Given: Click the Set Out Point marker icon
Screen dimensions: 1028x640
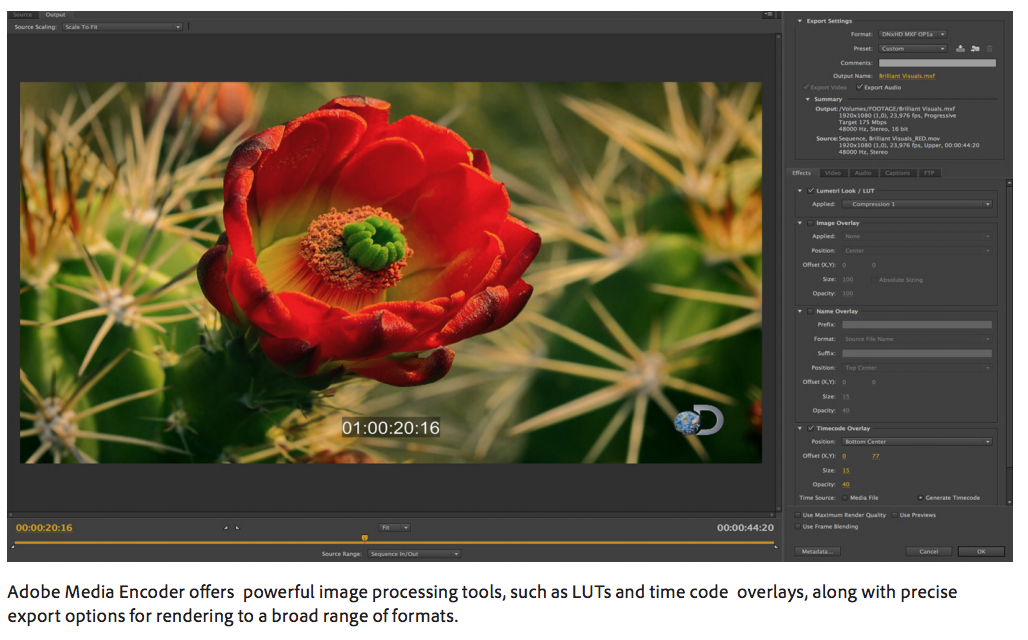Looking at the screenshot, I should coord(237,527).
